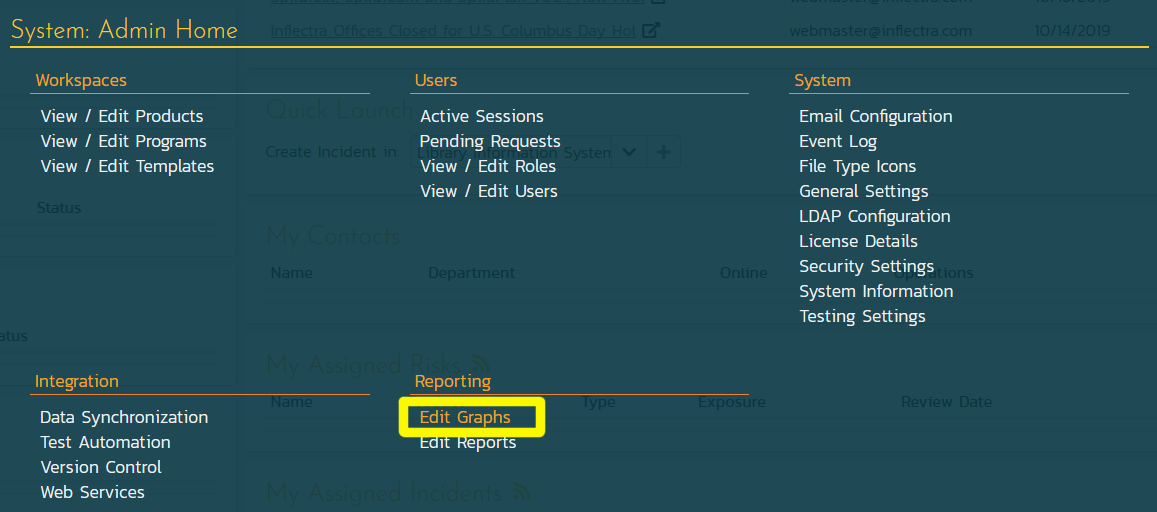This screenshot has width=1157, height=512.
Task: Open View / Edit Programs
Action: pos(123,141)
